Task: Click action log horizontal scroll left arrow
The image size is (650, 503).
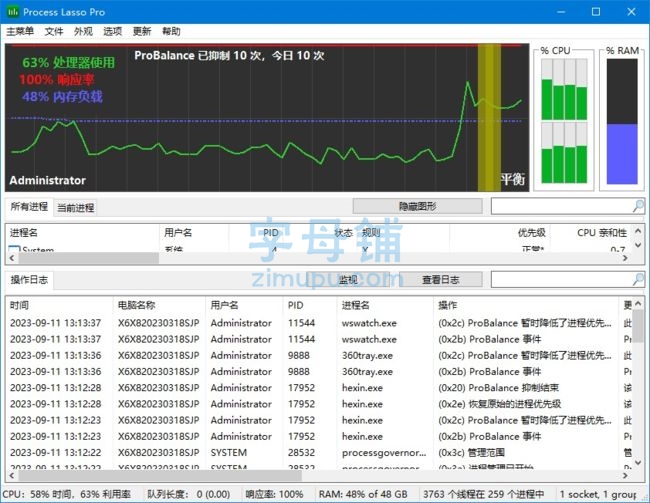Action: [12, 476]
